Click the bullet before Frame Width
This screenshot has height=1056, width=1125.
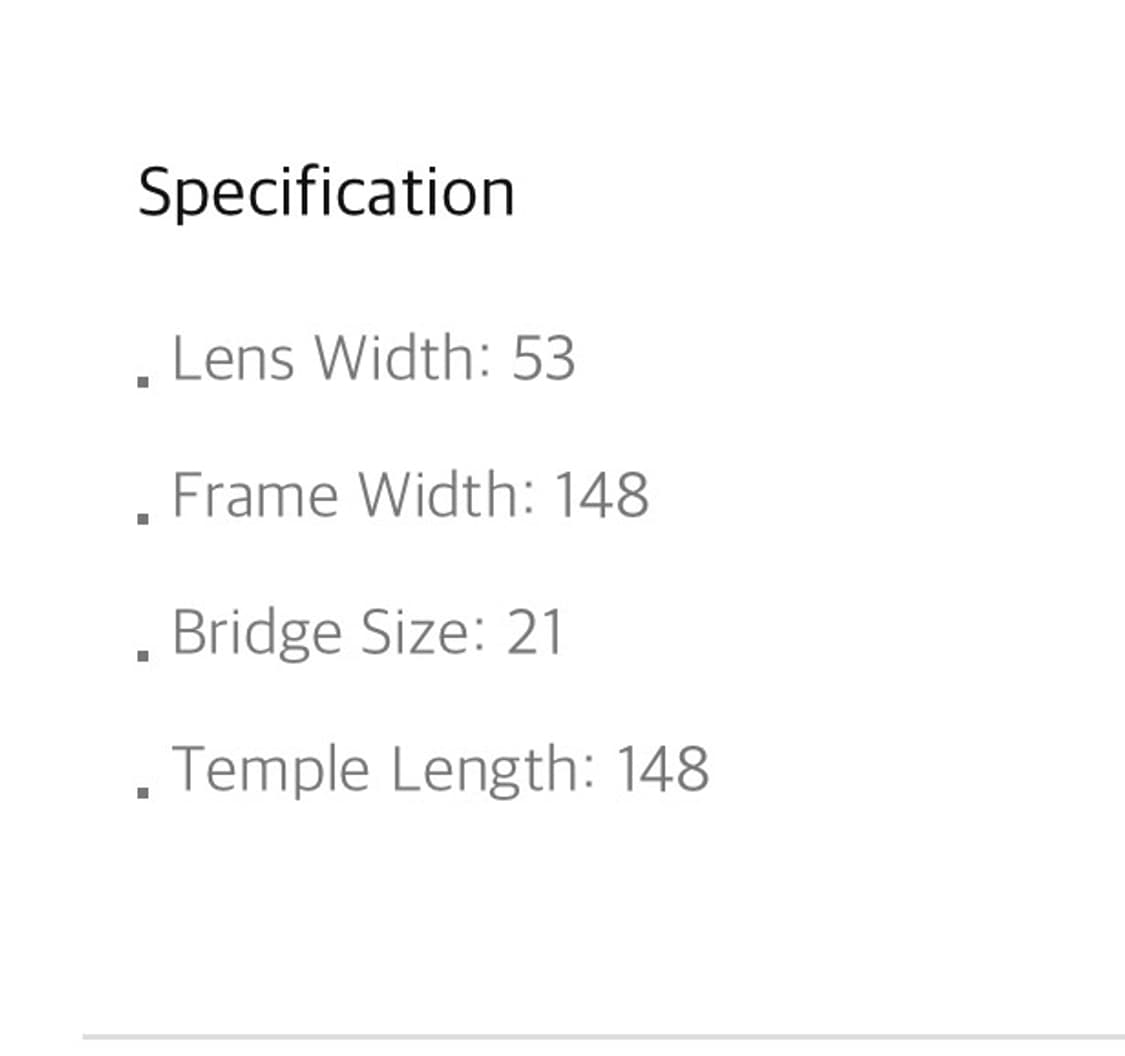(144, 518)
